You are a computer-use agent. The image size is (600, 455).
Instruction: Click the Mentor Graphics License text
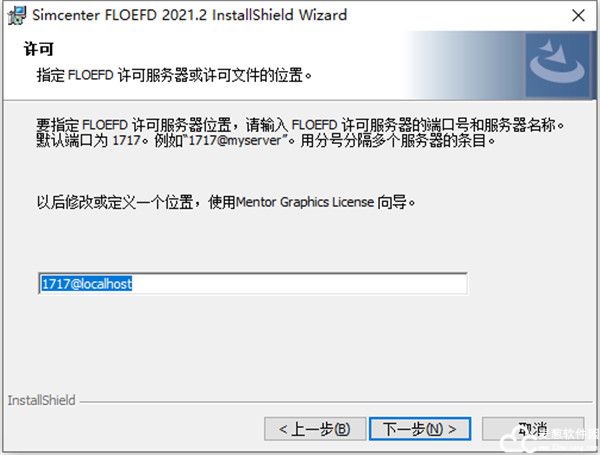(x=305, y=202)
